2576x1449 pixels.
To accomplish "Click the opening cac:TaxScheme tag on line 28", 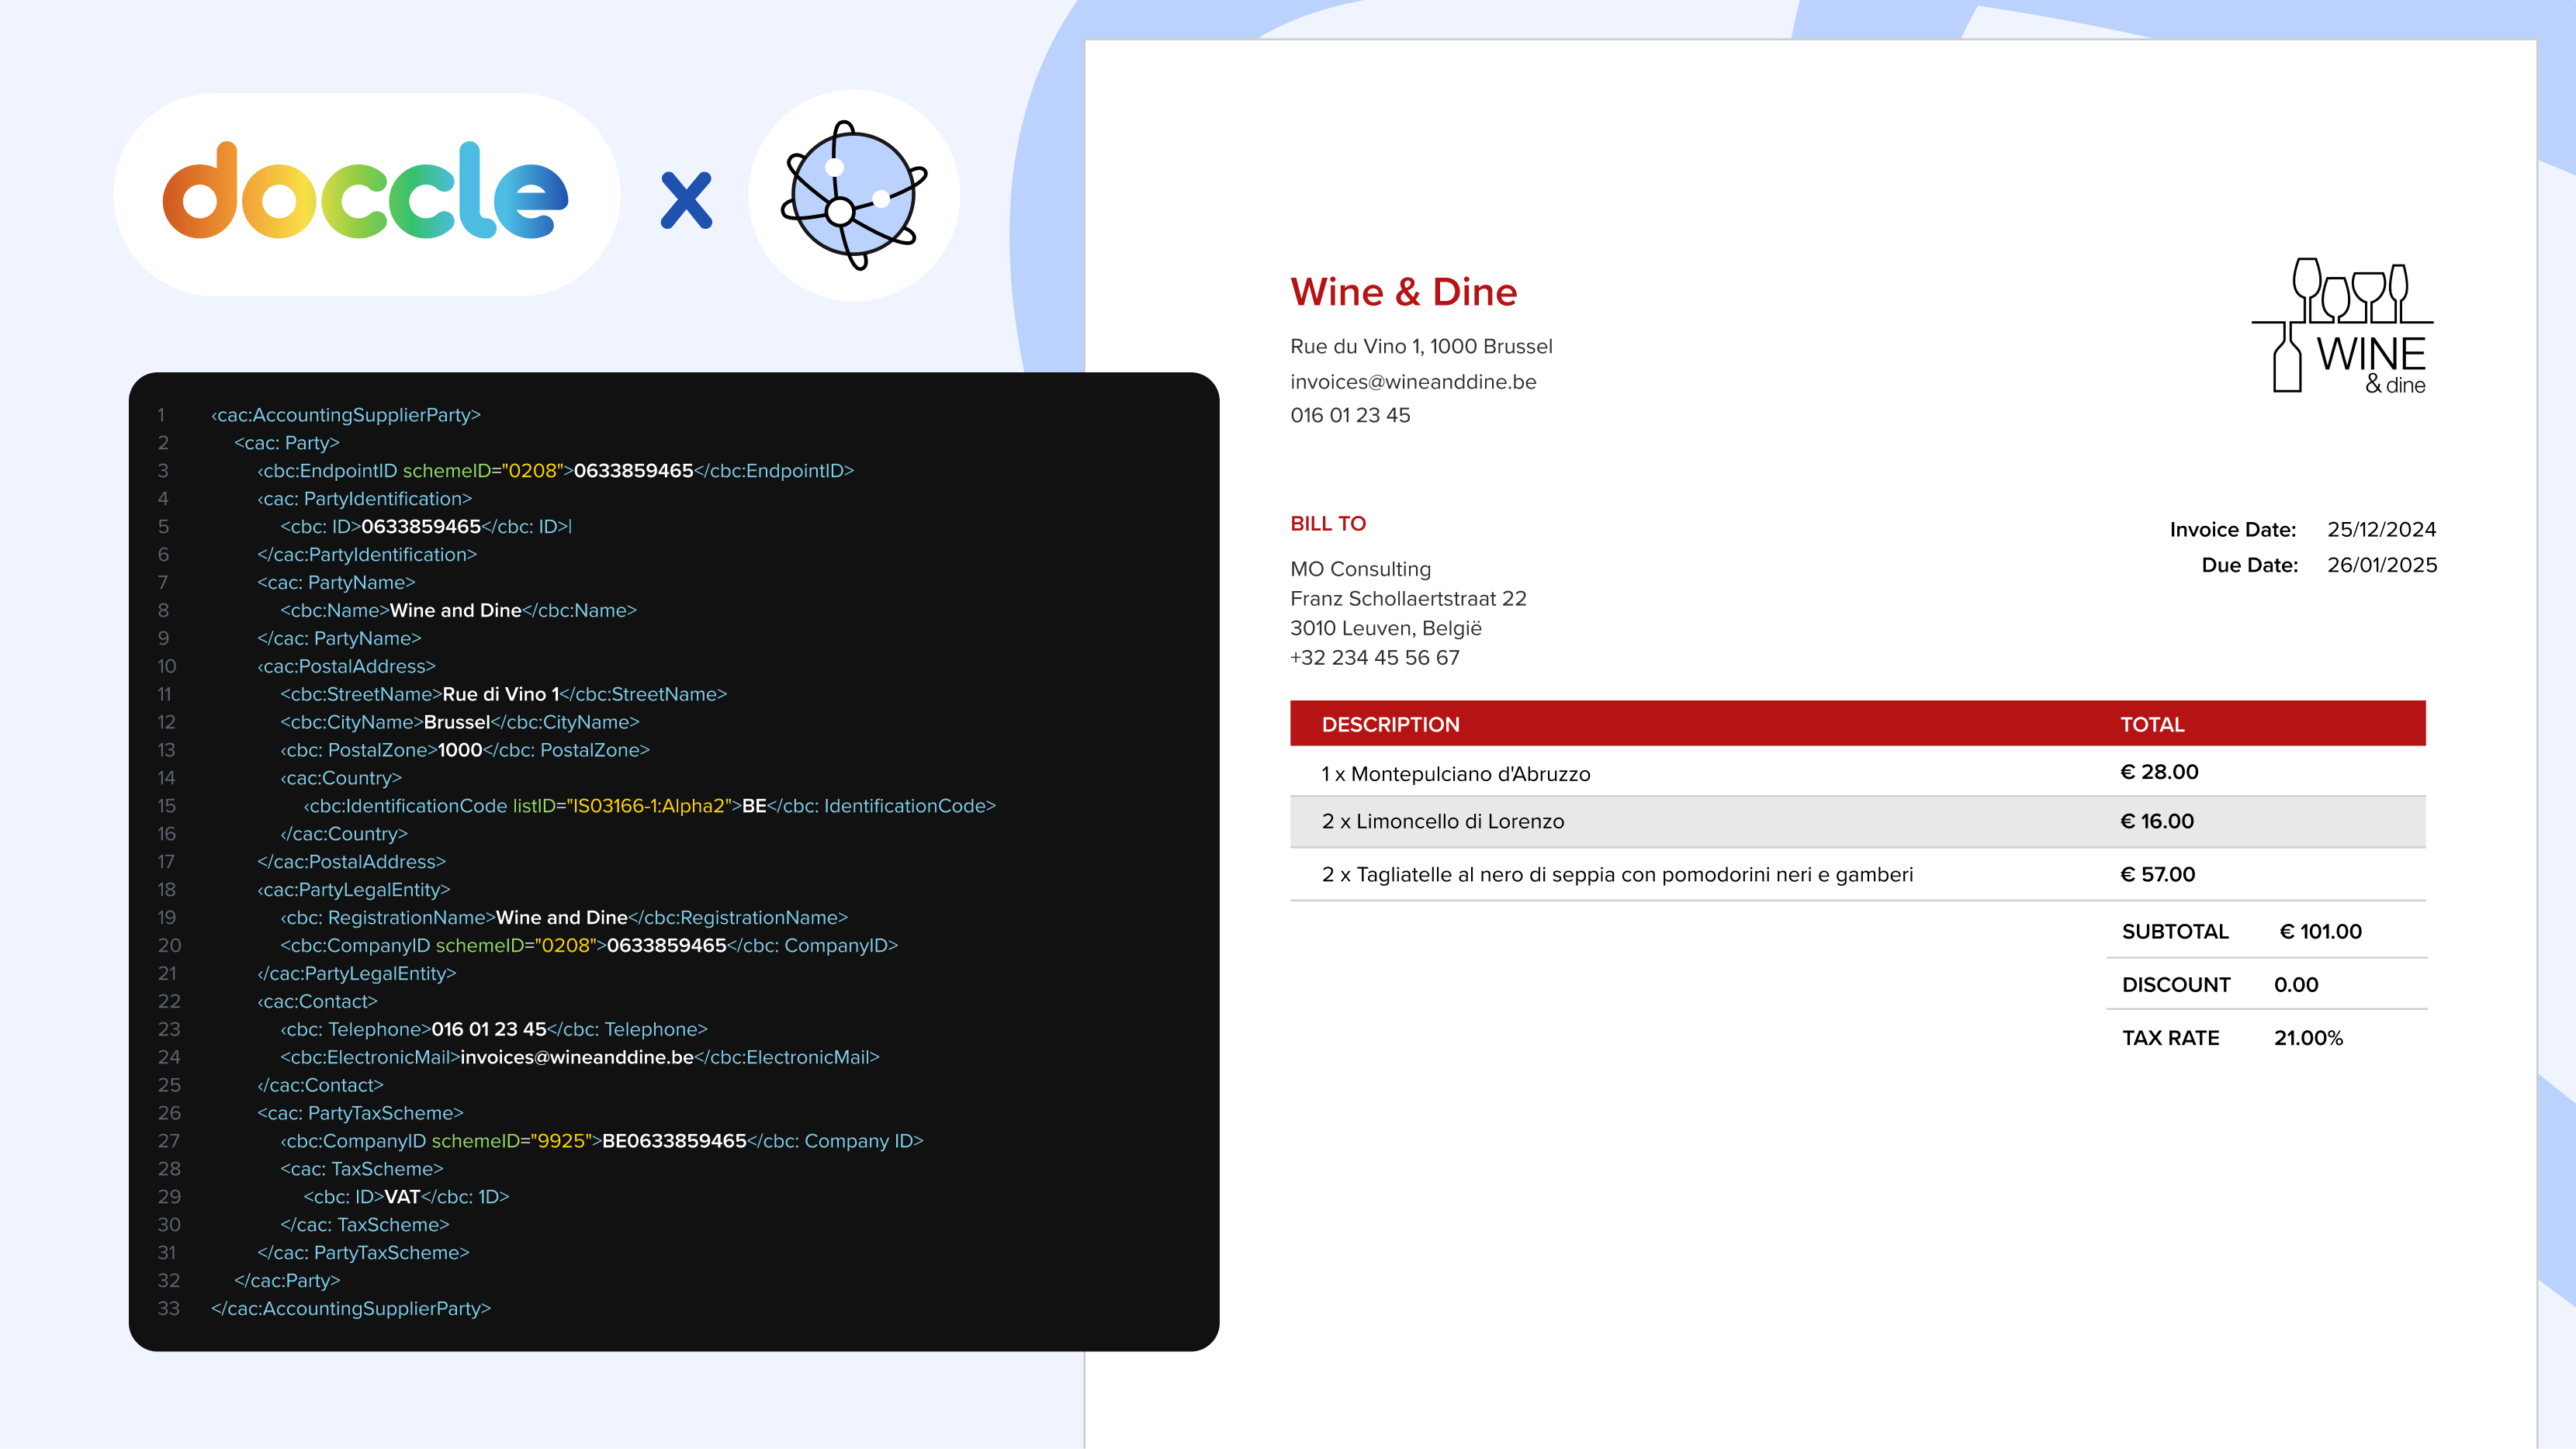I will [361, 1169].
